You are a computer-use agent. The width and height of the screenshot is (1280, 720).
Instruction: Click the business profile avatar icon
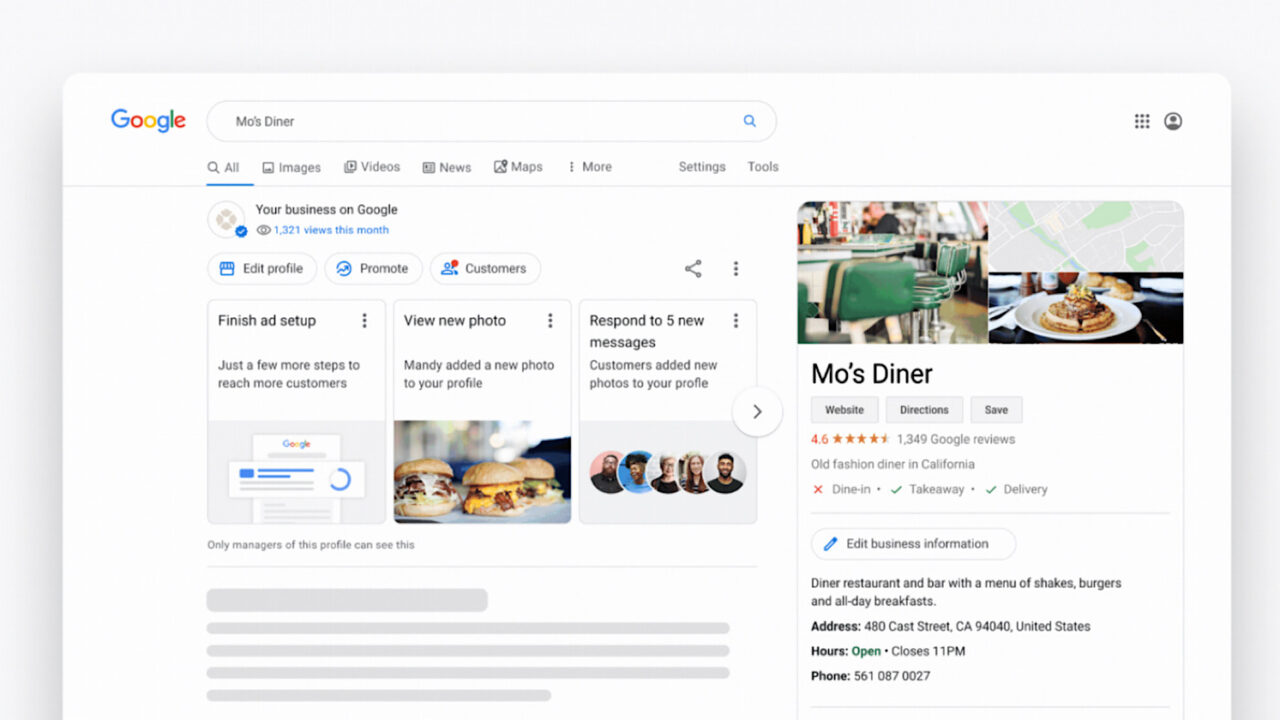click(226, 219)
